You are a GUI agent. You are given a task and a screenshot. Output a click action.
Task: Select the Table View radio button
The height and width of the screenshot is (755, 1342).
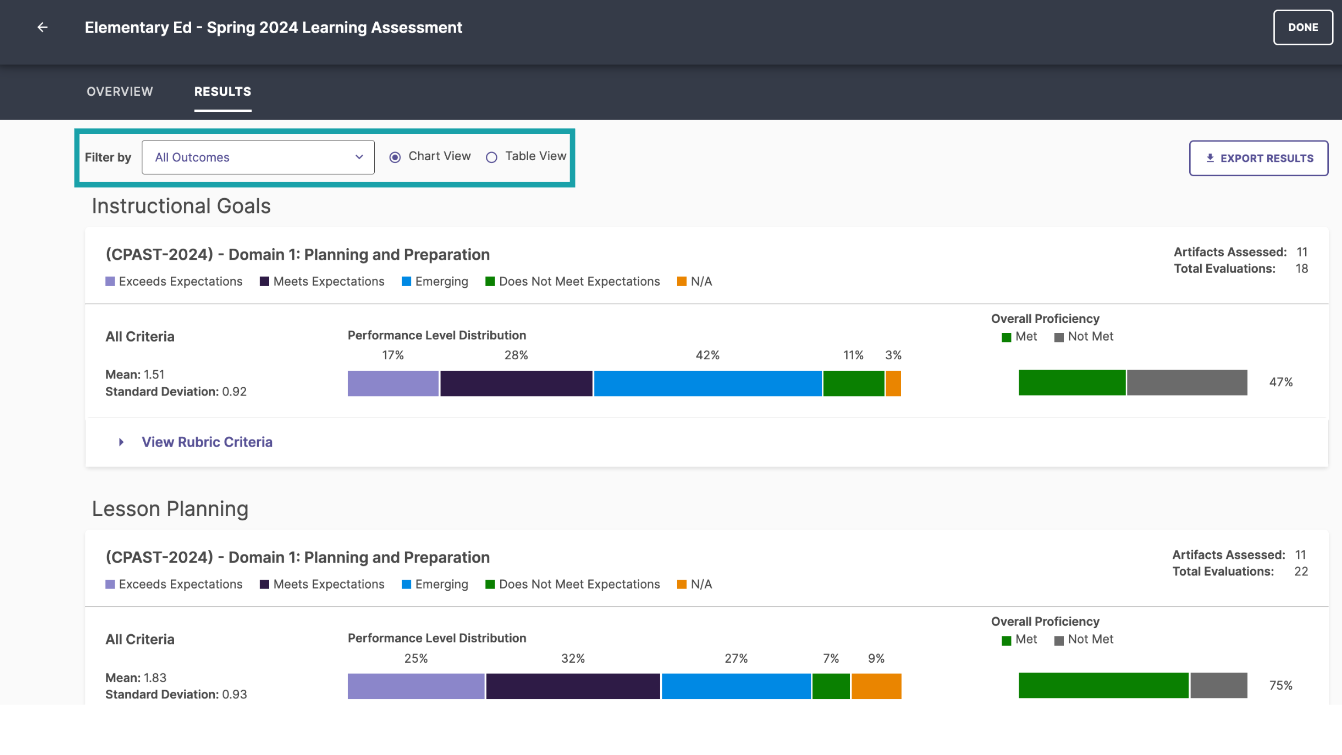pyautogui.click(x=491, y=157)
